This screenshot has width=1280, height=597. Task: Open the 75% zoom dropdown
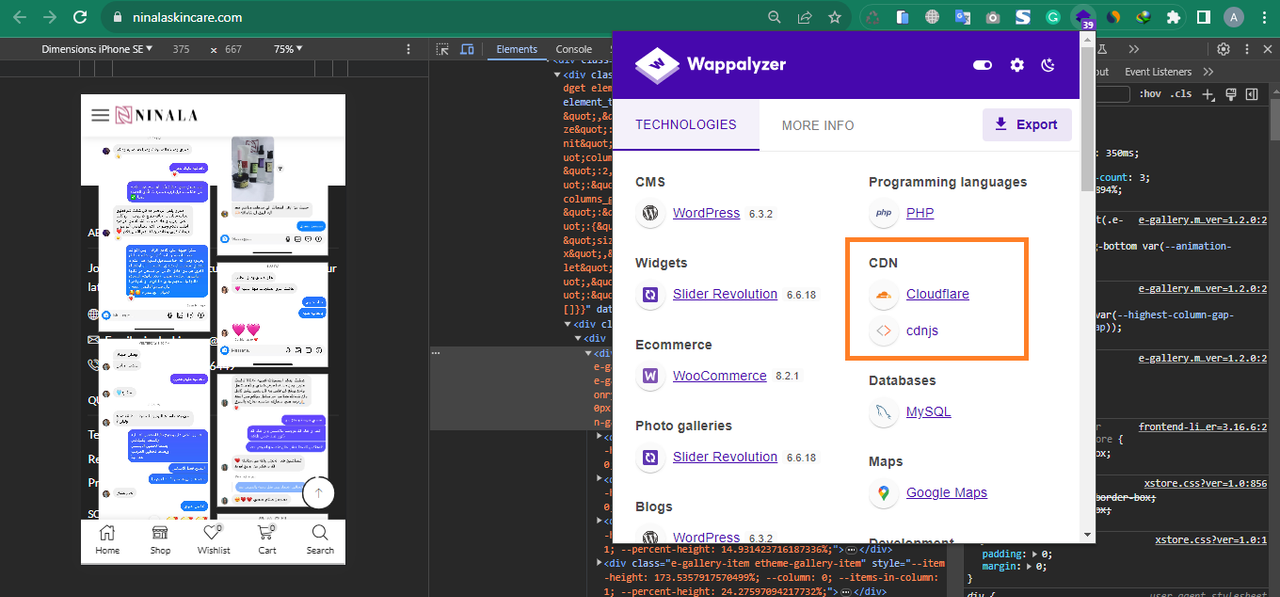[288, 49]
